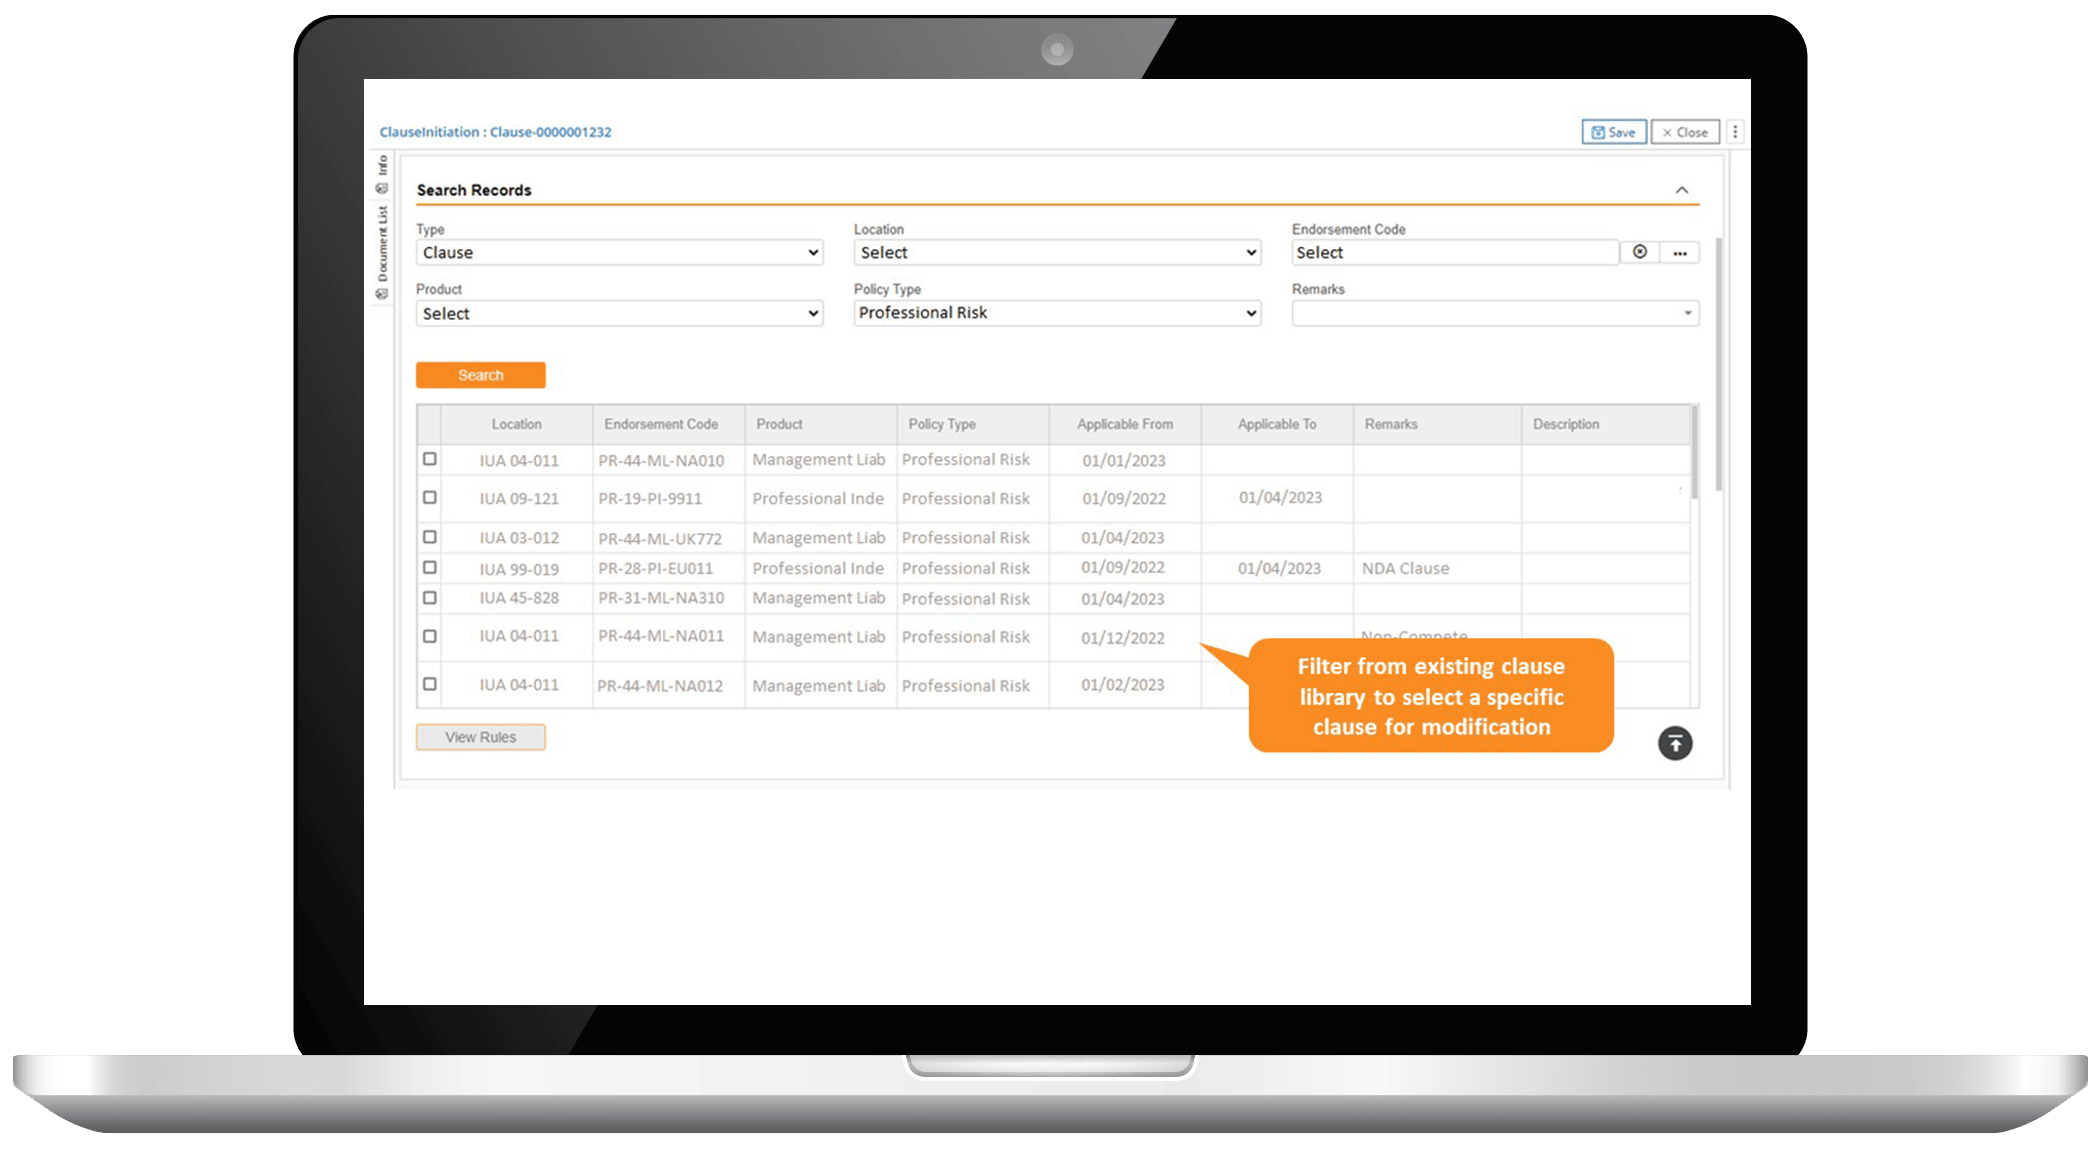This screenshot has width=2100, height=1150.
Task: Open the Document List side tab
Action: coord(382,251)
